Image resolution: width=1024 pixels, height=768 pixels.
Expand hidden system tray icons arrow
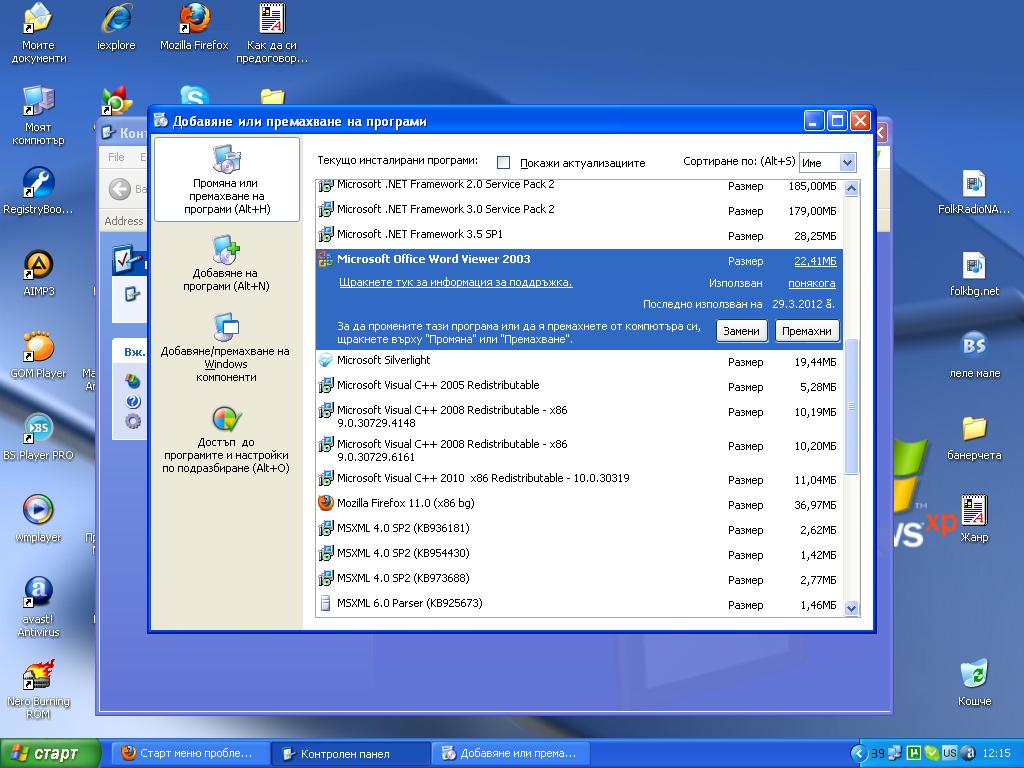(858, 753)
